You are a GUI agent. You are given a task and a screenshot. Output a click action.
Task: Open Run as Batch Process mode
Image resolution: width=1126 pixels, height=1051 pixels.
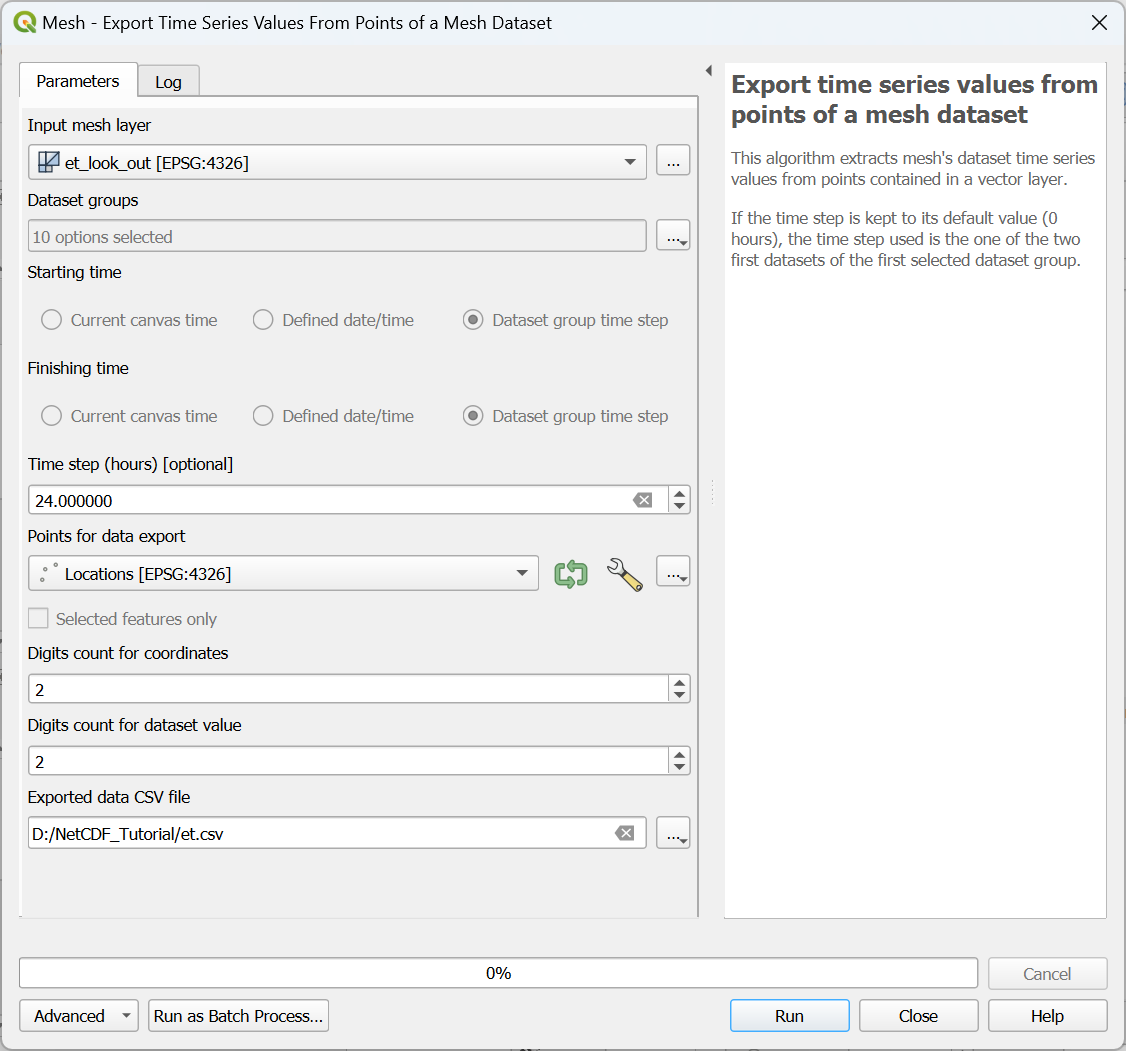click(237, 1015)
